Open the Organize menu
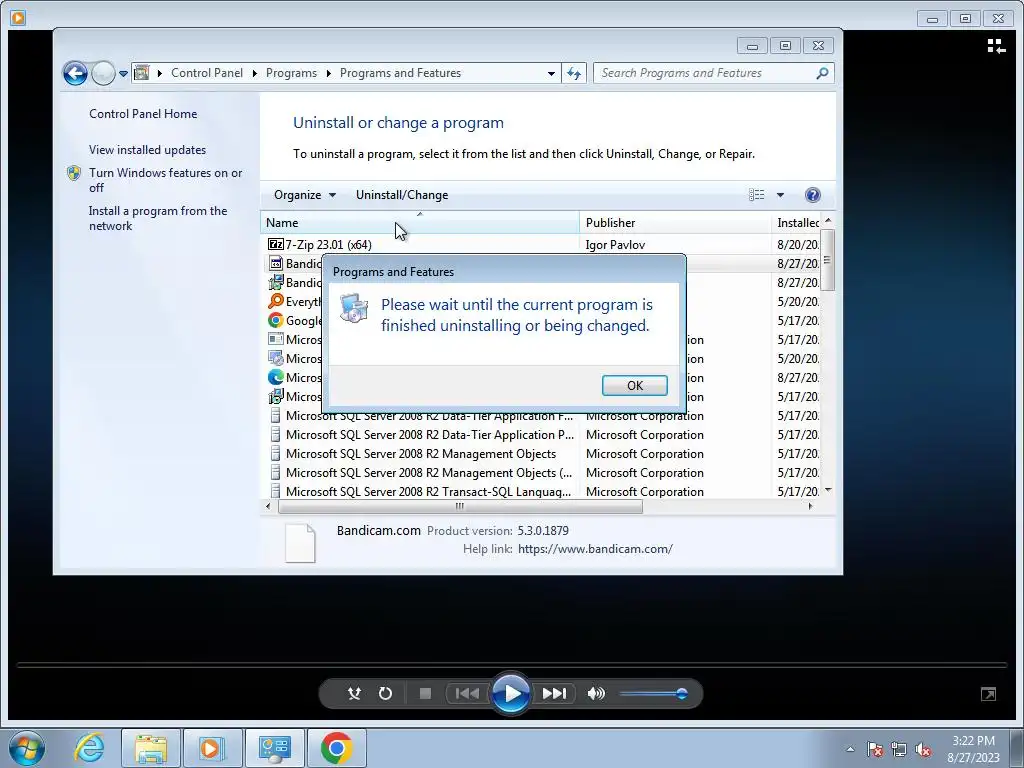This screenshot has height=768, width=1024. [304, 195]
